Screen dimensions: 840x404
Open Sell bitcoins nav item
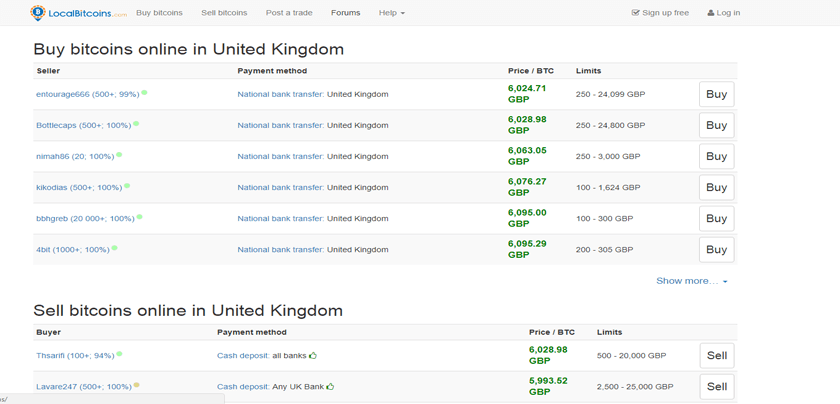click(x=224, y=13)
